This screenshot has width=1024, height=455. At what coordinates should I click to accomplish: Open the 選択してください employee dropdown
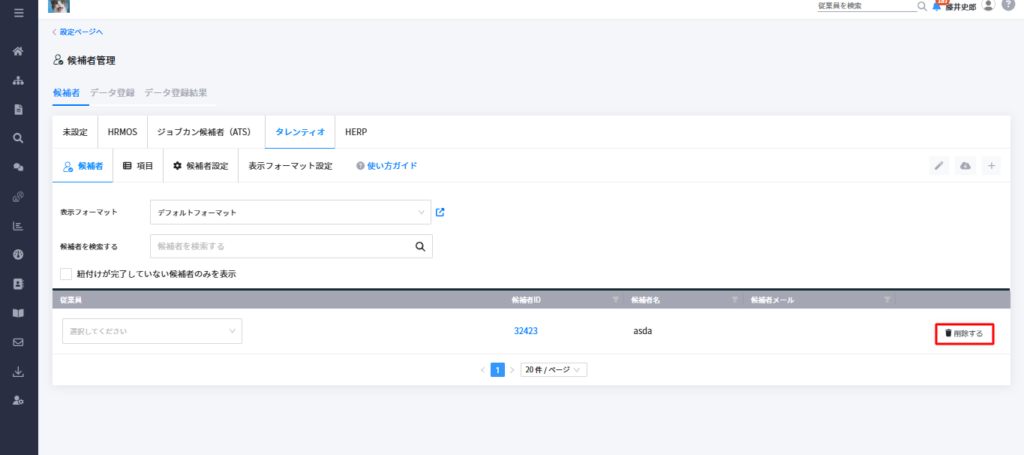pos(152,331)
